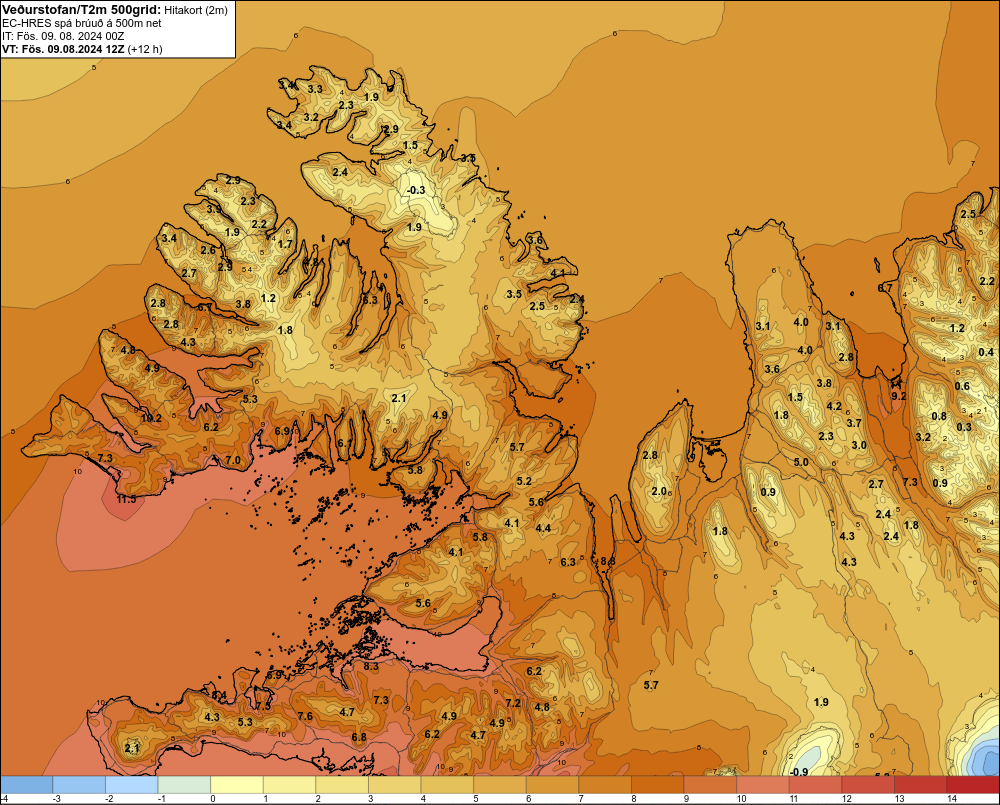Select the 8.3 temperature label

coord(371,666)
